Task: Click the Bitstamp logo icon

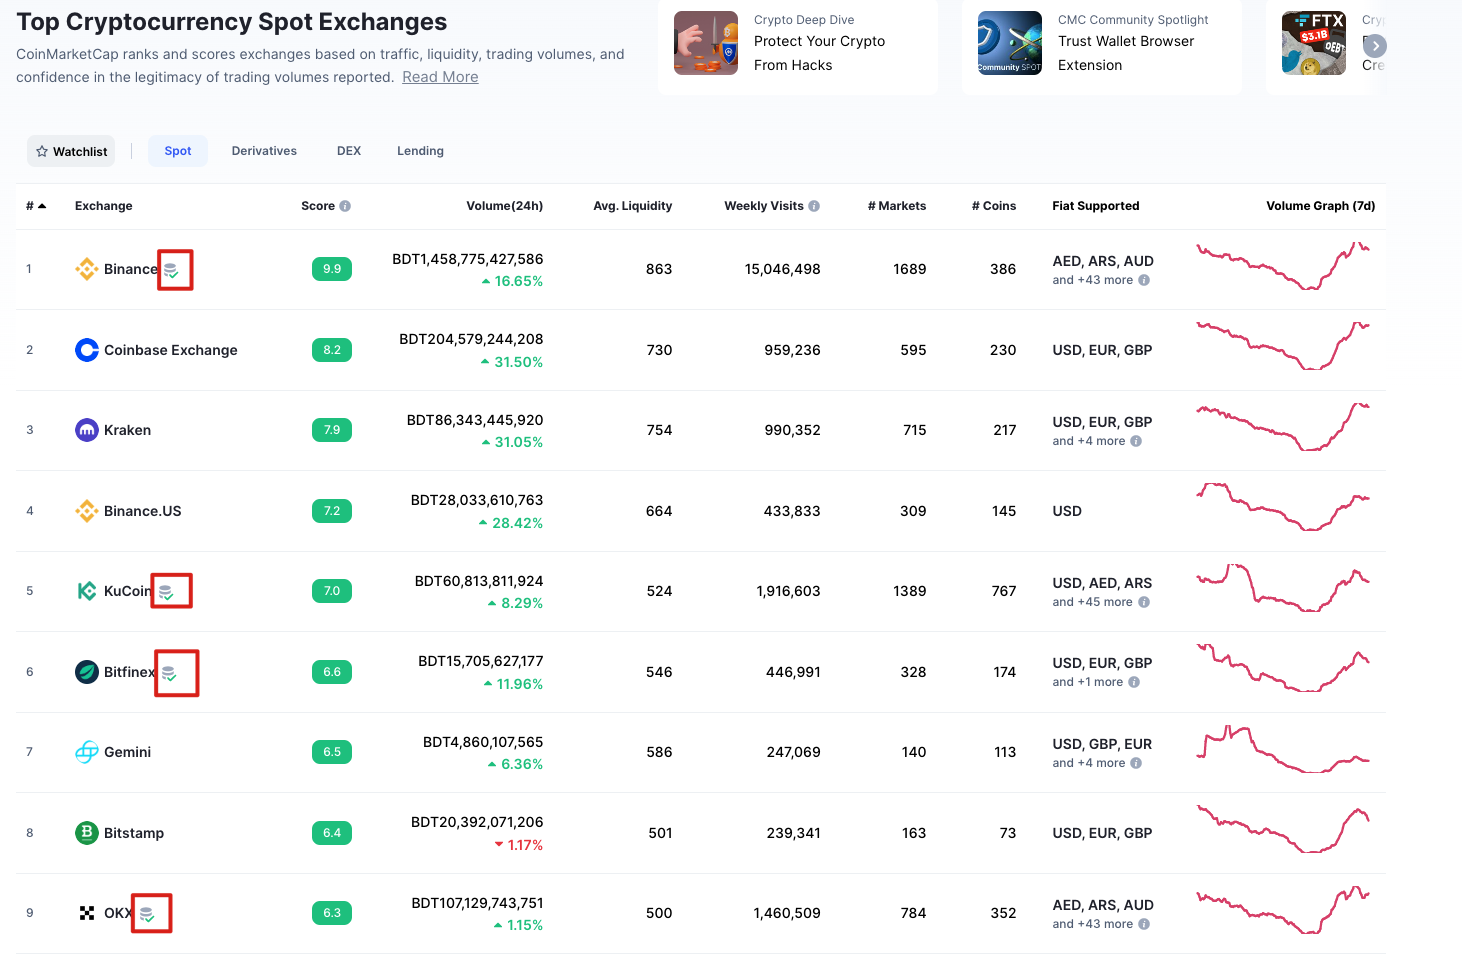Action: click(87, 833)
